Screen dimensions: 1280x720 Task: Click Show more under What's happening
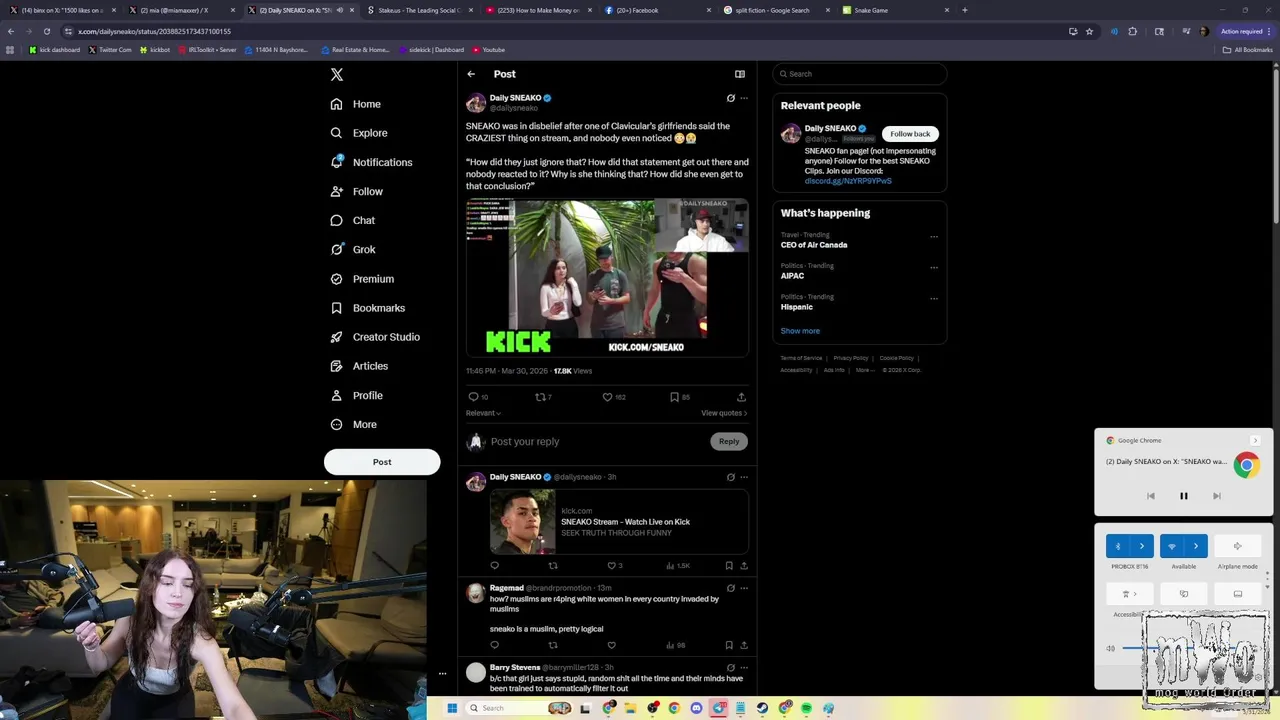pos(800,331)
